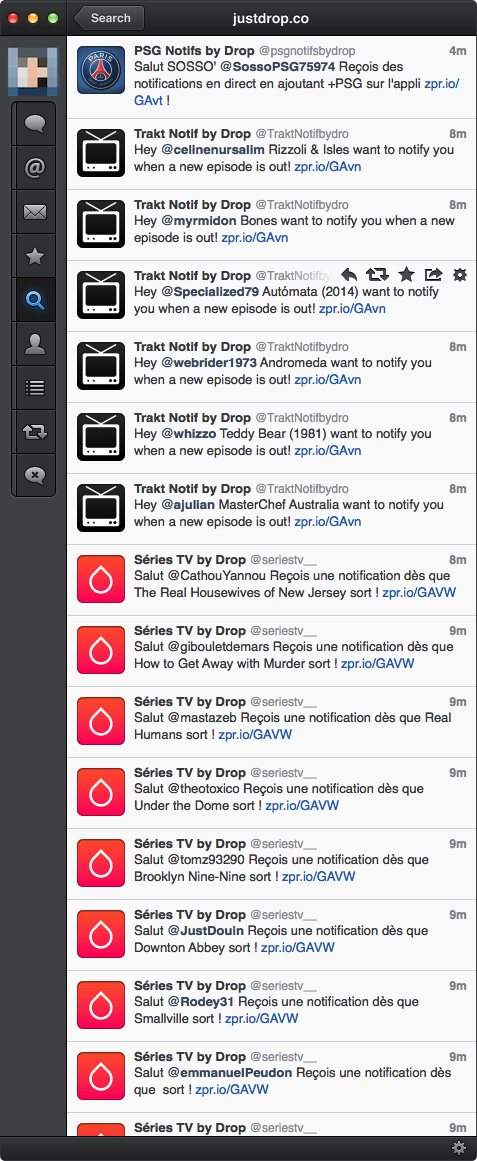Open zpr.io/GAvn link in Bones tweet

(x=255, y=238)
